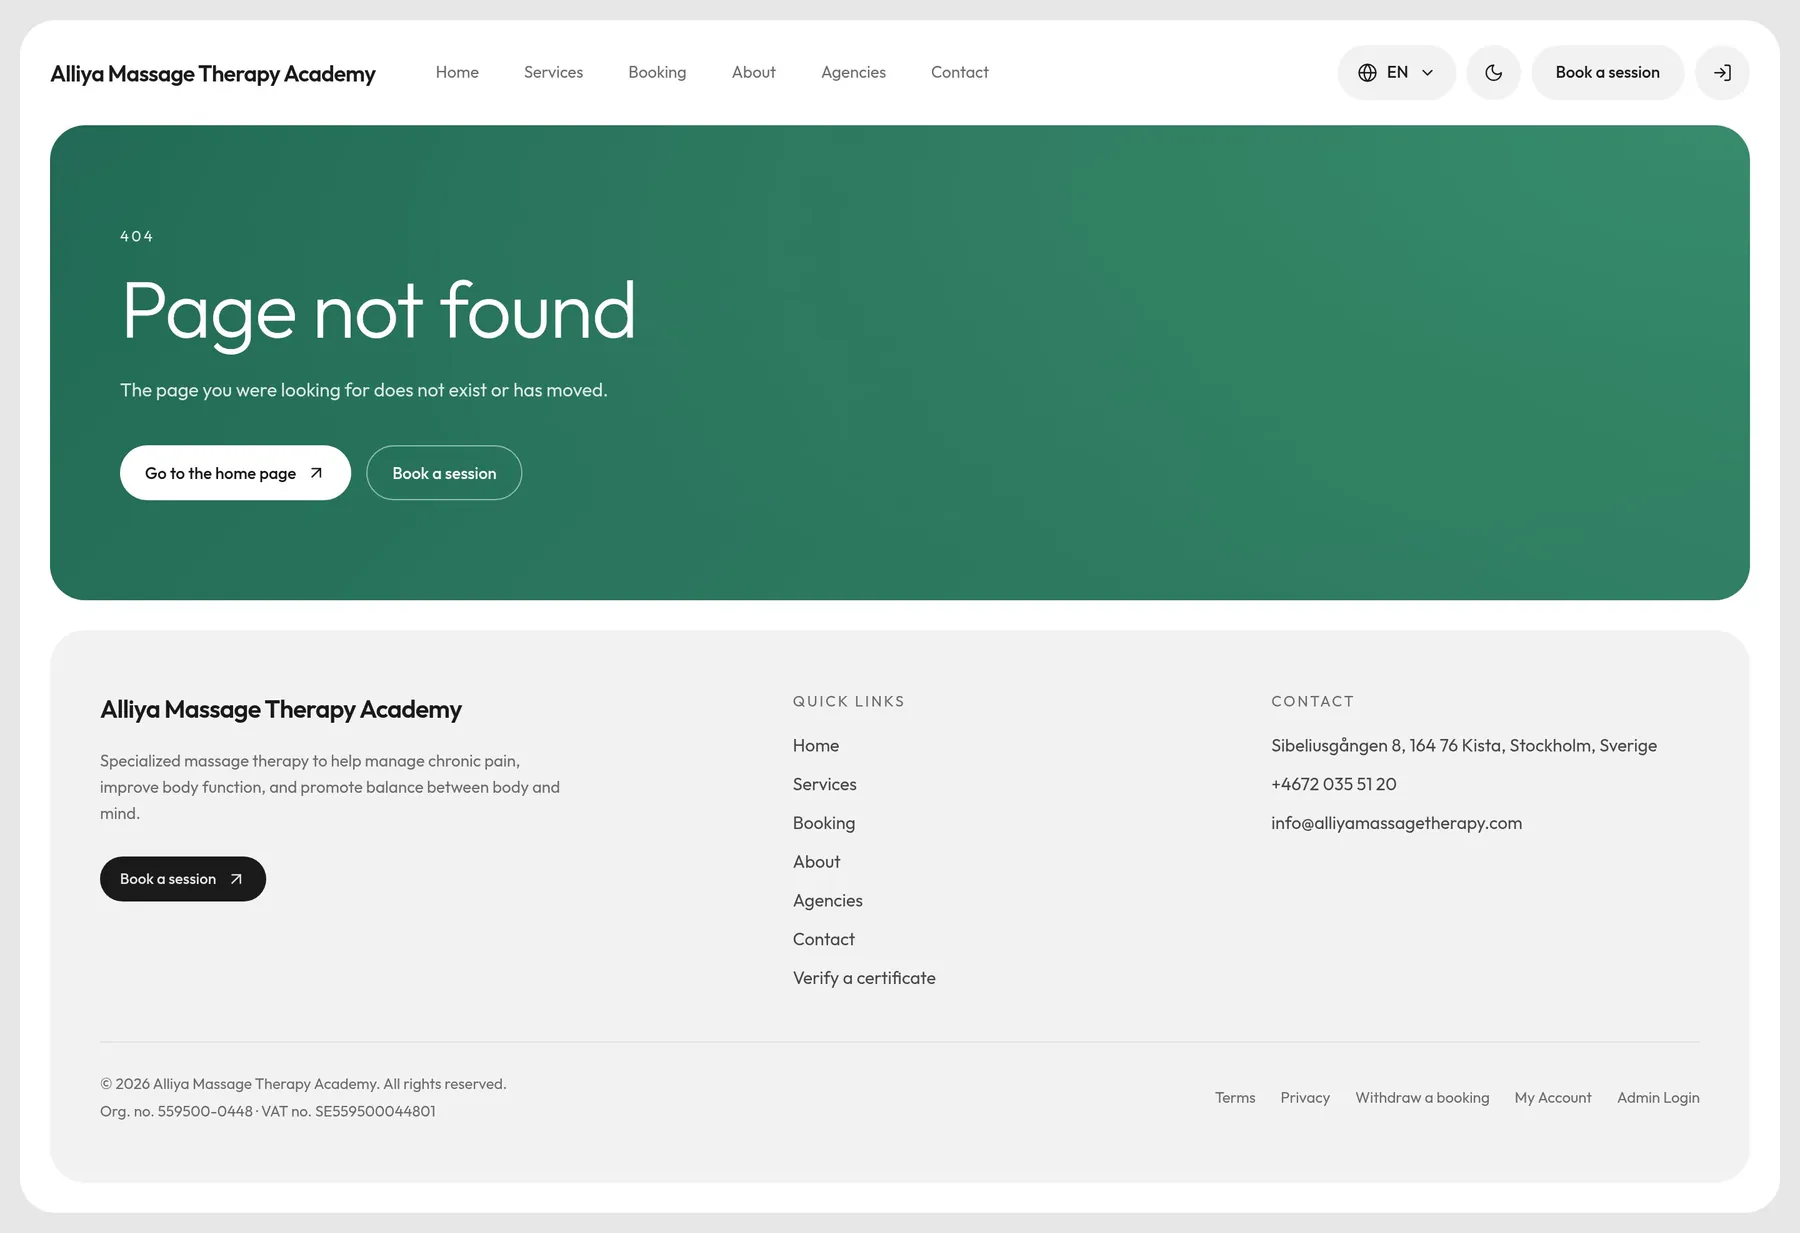Open the Terms link in footer

(1235, 1098)
